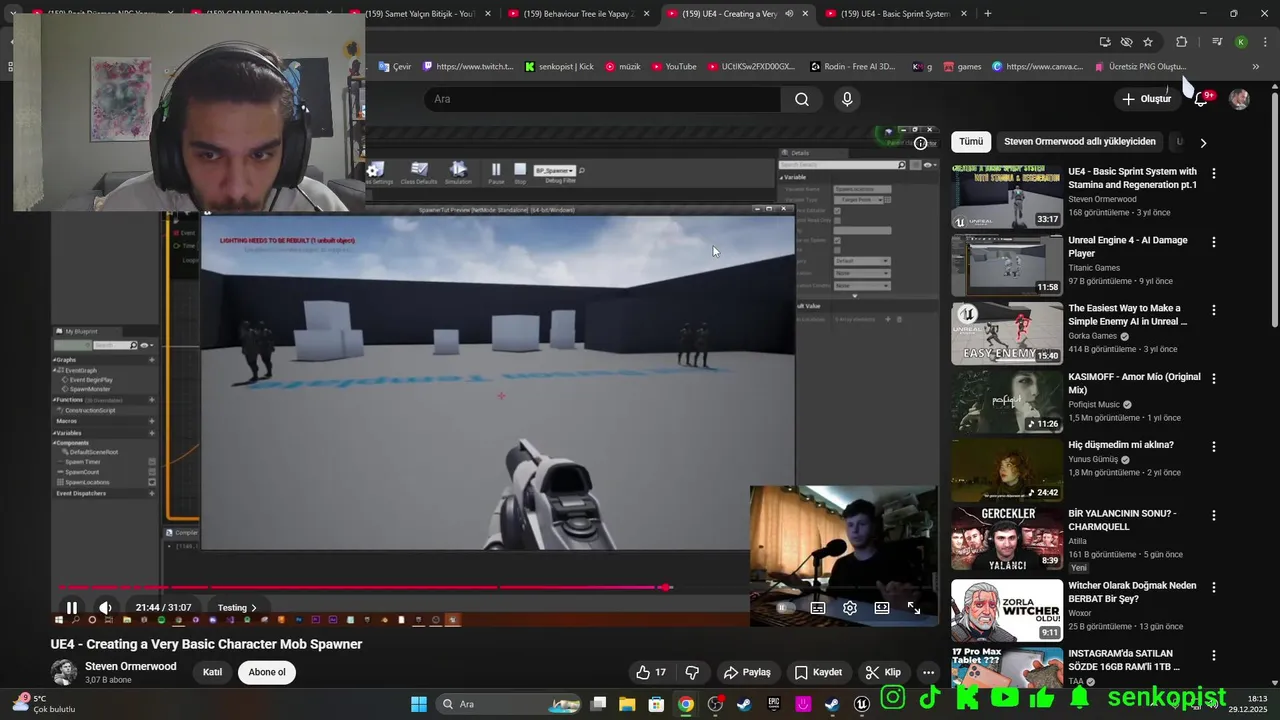
Task: Open the browser extensions puzzle icon
Action: (1182, 42)
